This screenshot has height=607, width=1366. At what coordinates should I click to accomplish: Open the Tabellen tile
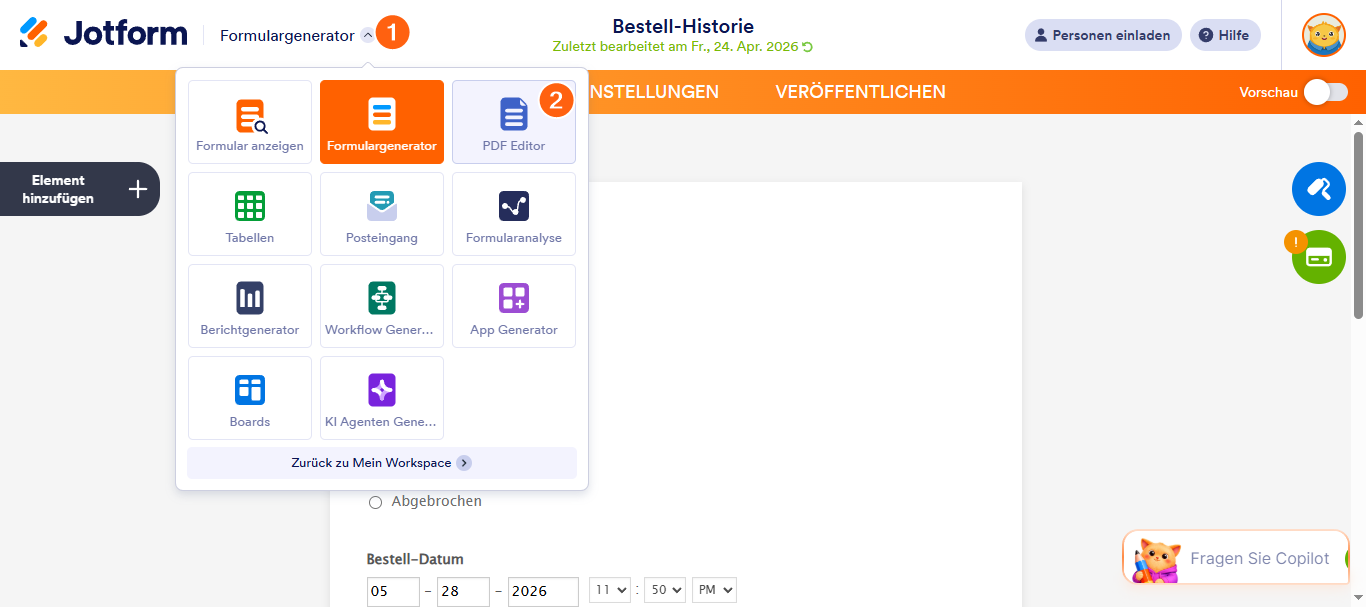pos(250,214)
